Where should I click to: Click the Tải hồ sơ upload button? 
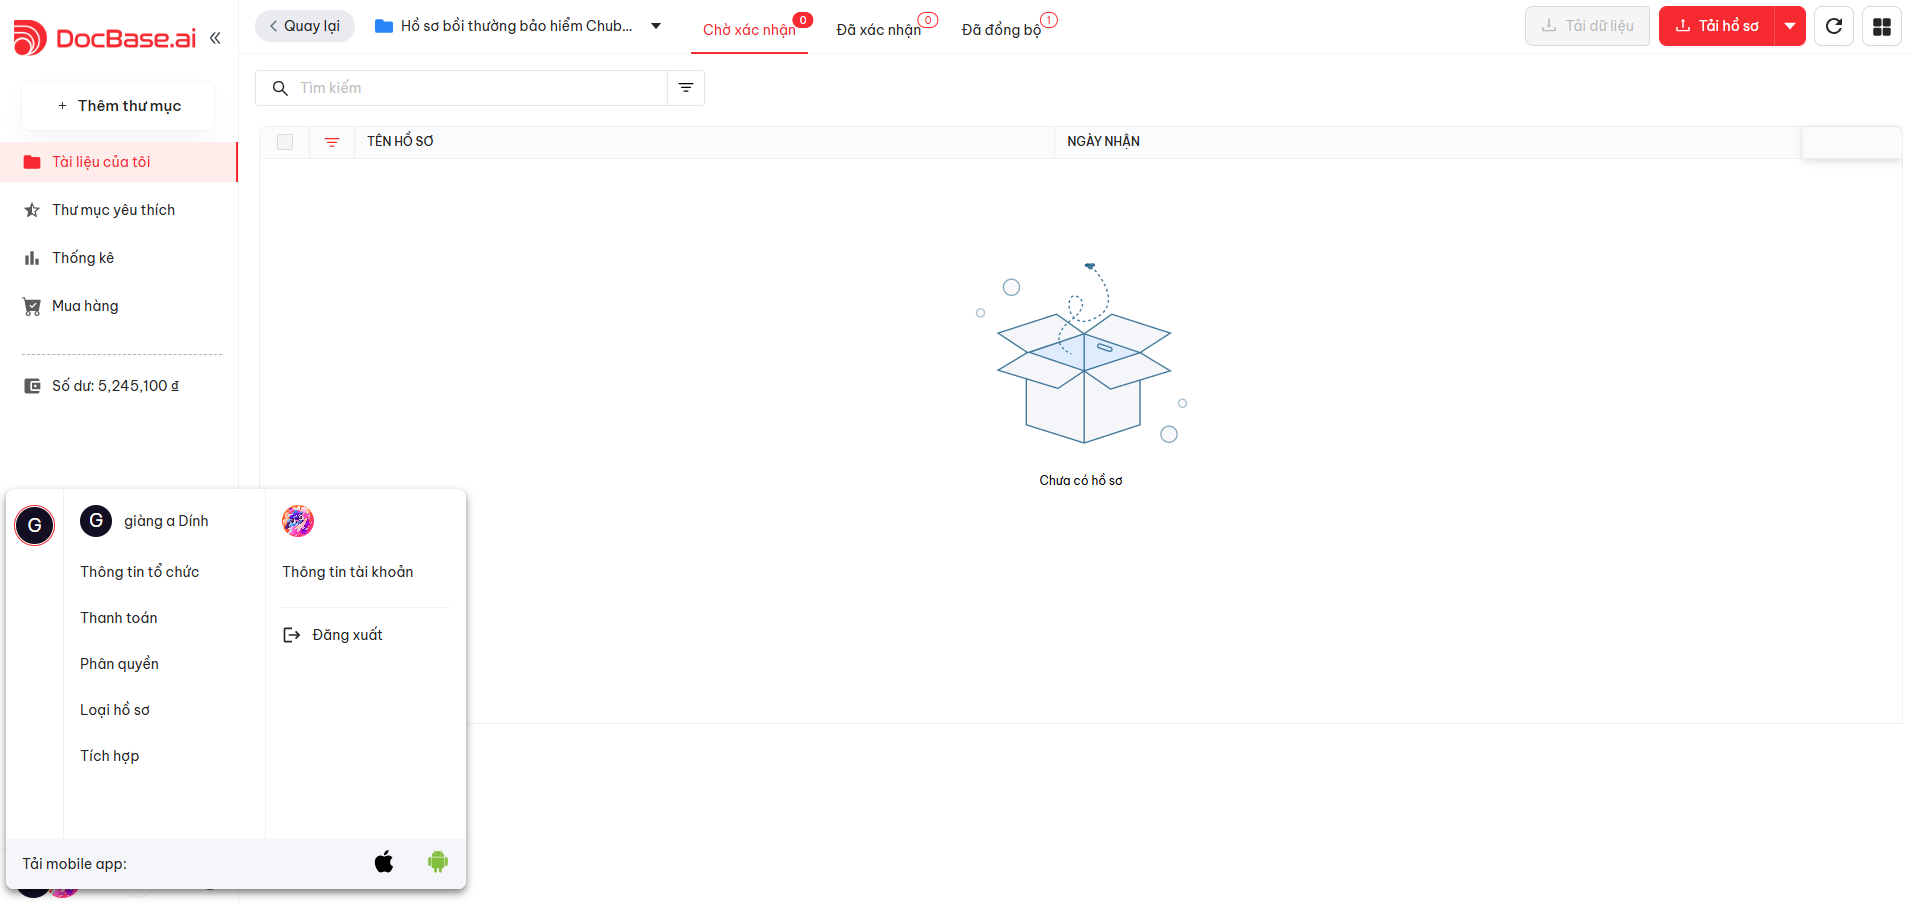pos(1717,26)
